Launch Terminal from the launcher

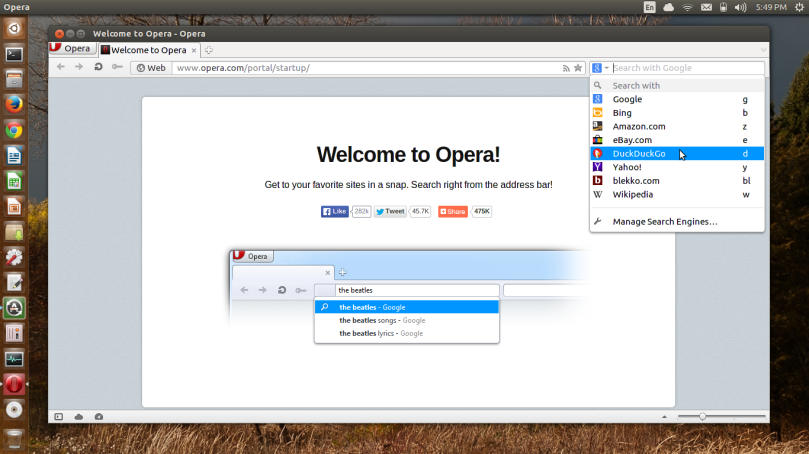tap(14, 54)
